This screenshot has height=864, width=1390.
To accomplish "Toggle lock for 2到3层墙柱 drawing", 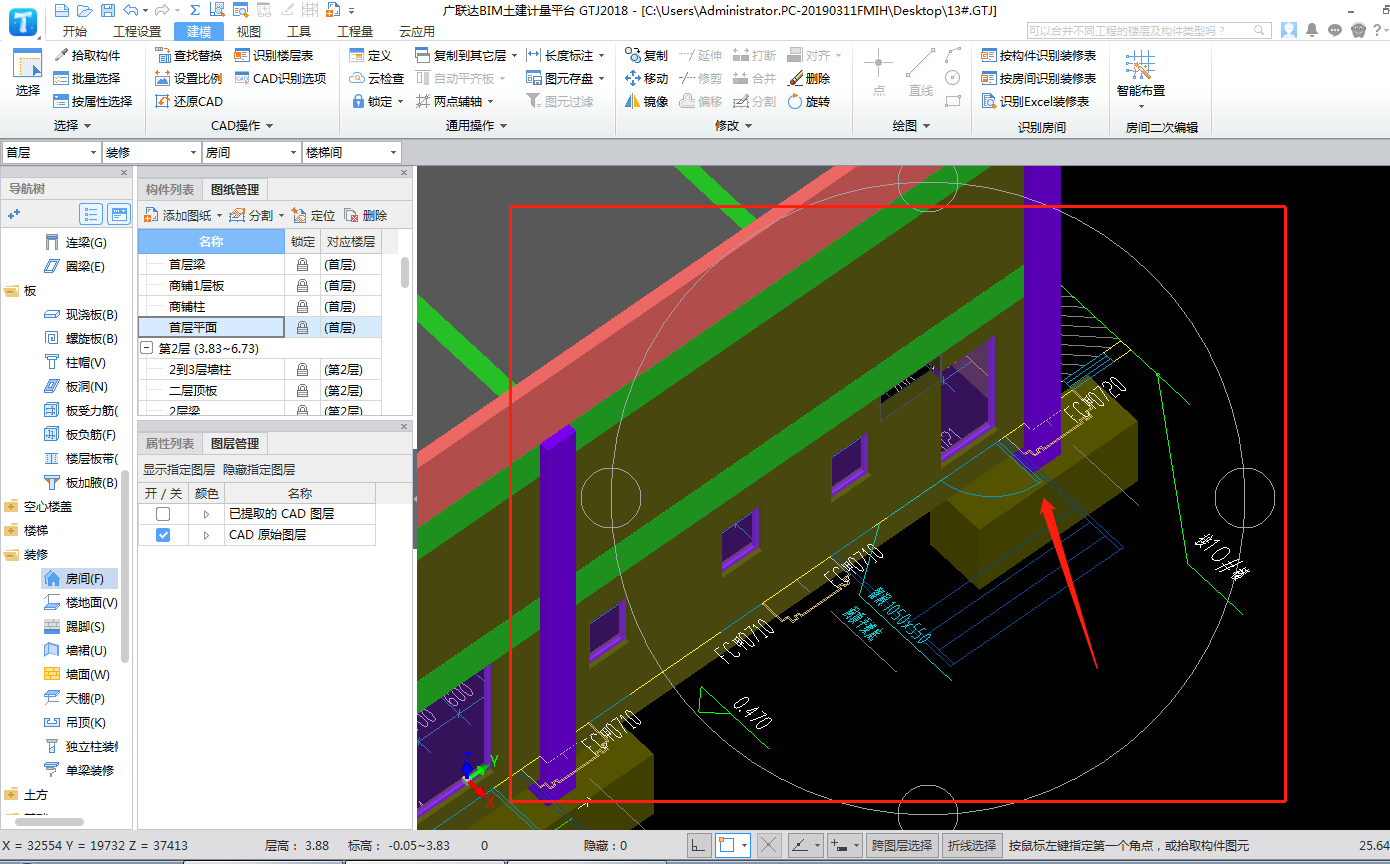I will pos(302,370).
